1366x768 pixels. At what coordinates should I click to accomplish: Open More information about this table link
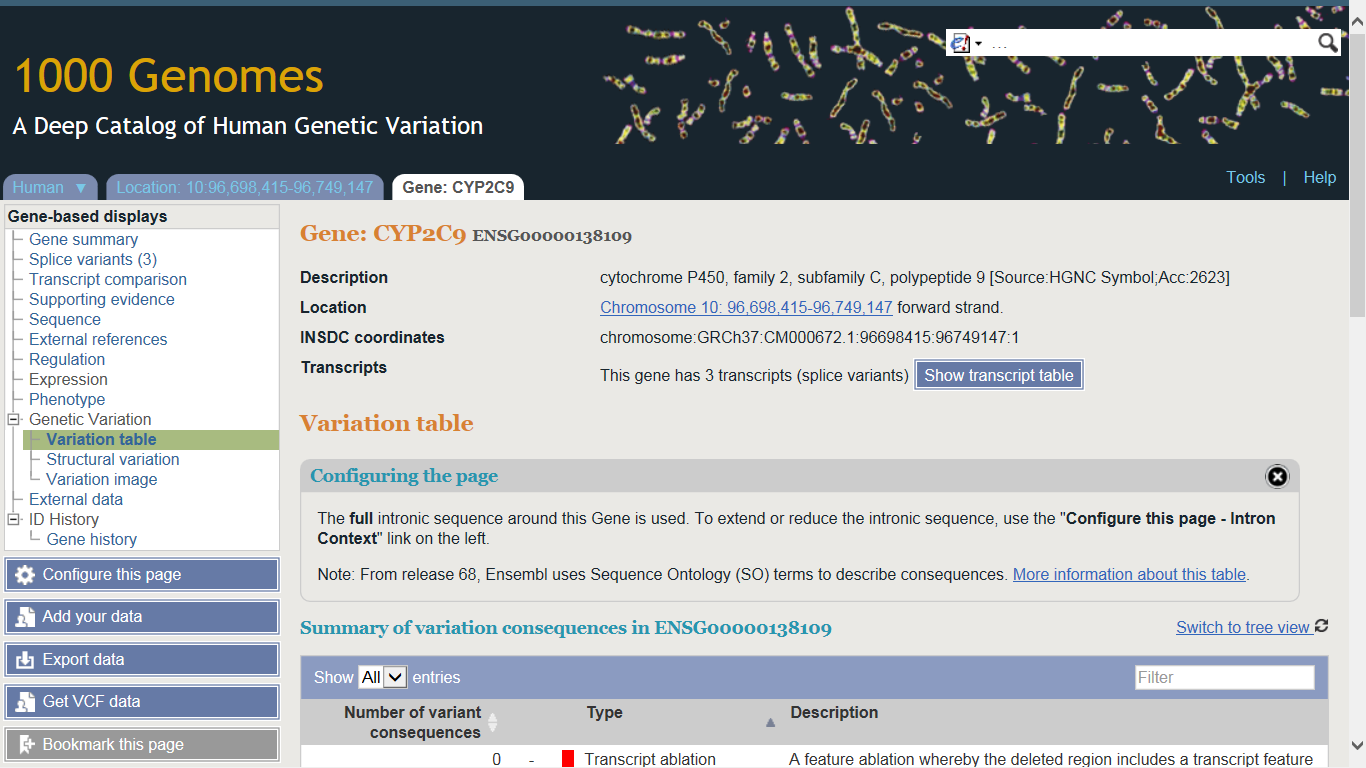(x=1131, y=574)
